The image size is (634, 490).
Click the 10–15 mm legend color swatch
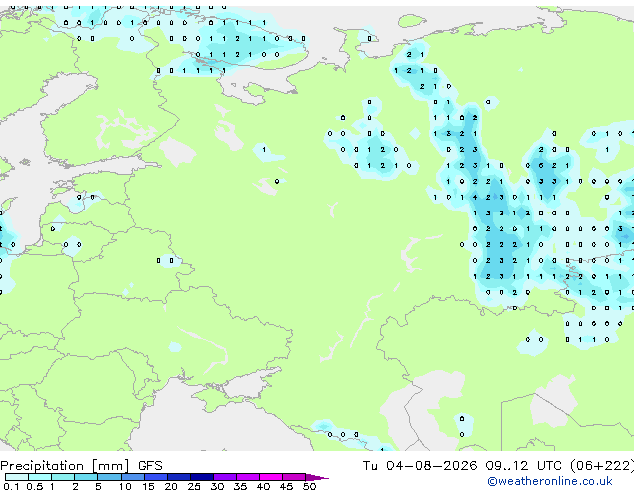tap(132, 477)
